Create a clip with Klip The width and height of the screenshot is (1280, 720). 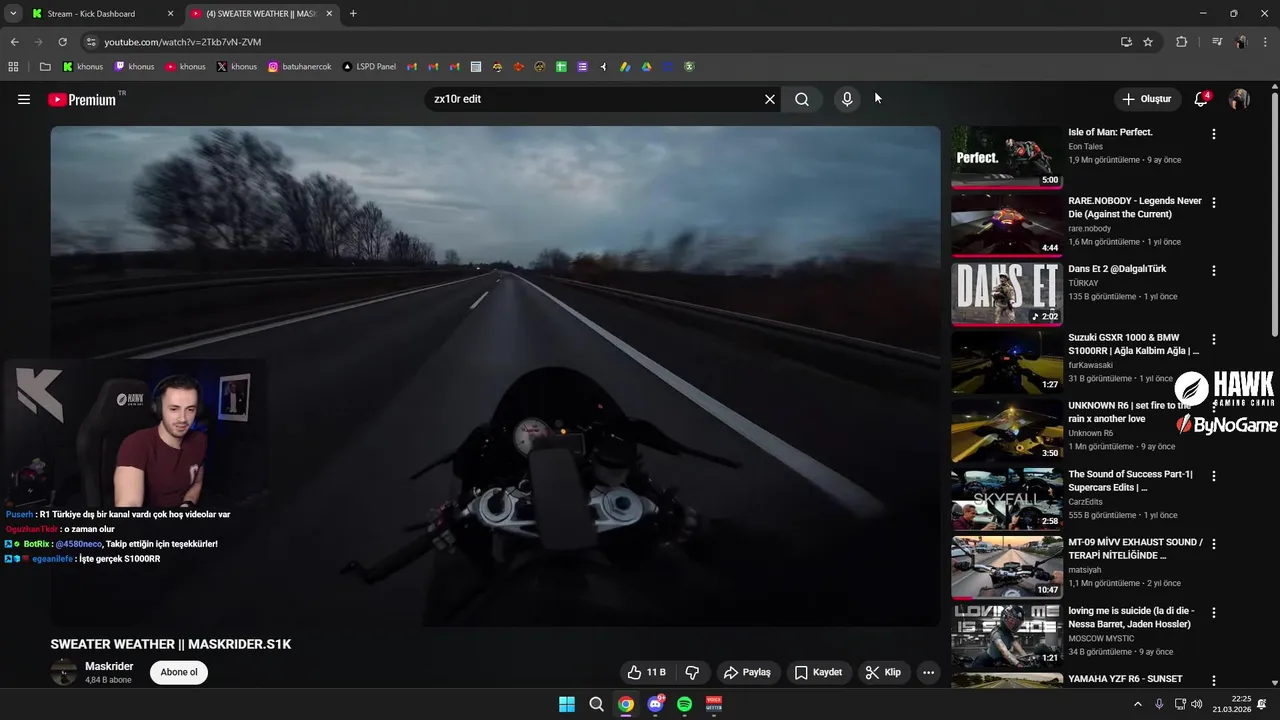(883, 672)
